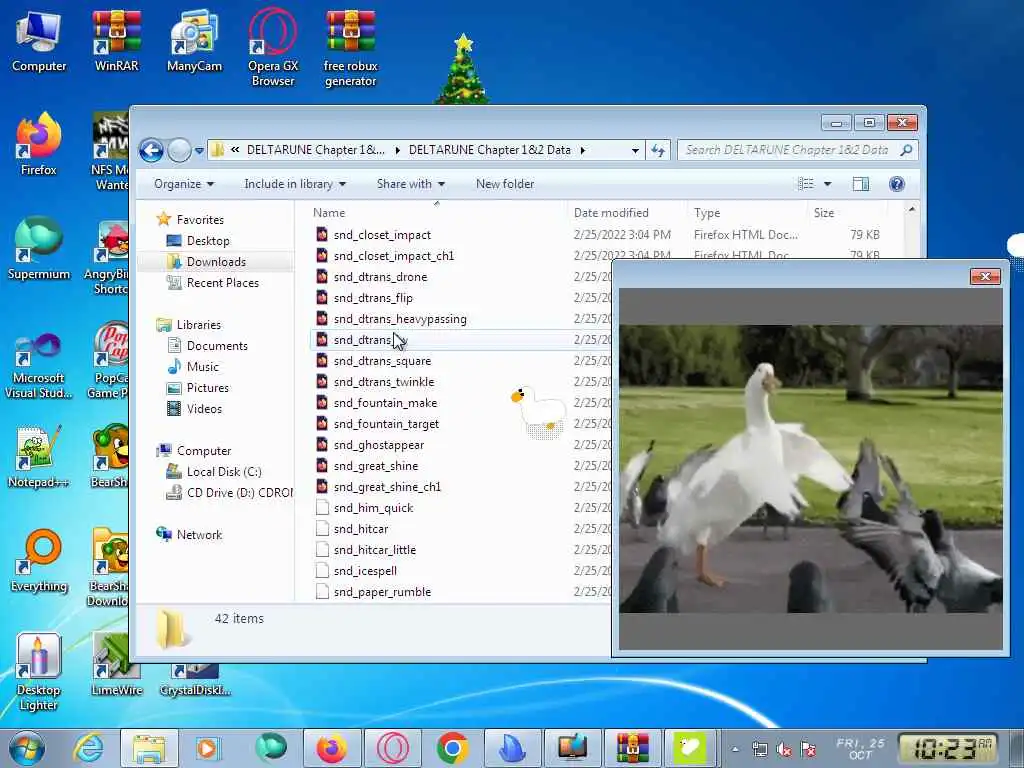This screenshot has width=1024, height=768.
Task: Open the Pictures library
Action: [x=208, y=388]
